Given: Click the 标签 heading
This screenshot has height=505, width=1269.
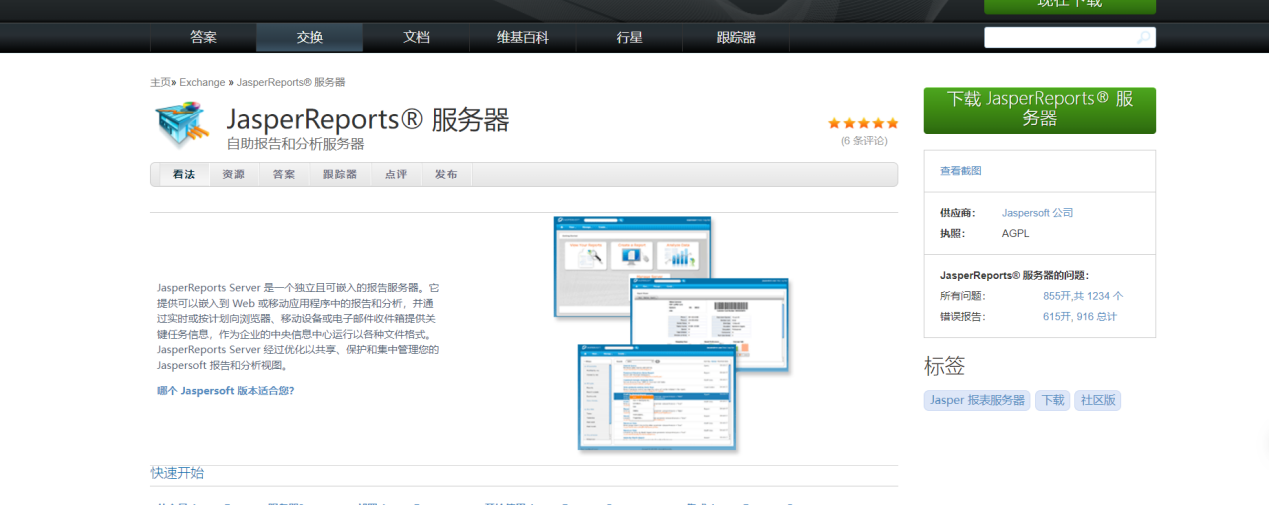Looking at the screenshot, I should coord(945,366).
